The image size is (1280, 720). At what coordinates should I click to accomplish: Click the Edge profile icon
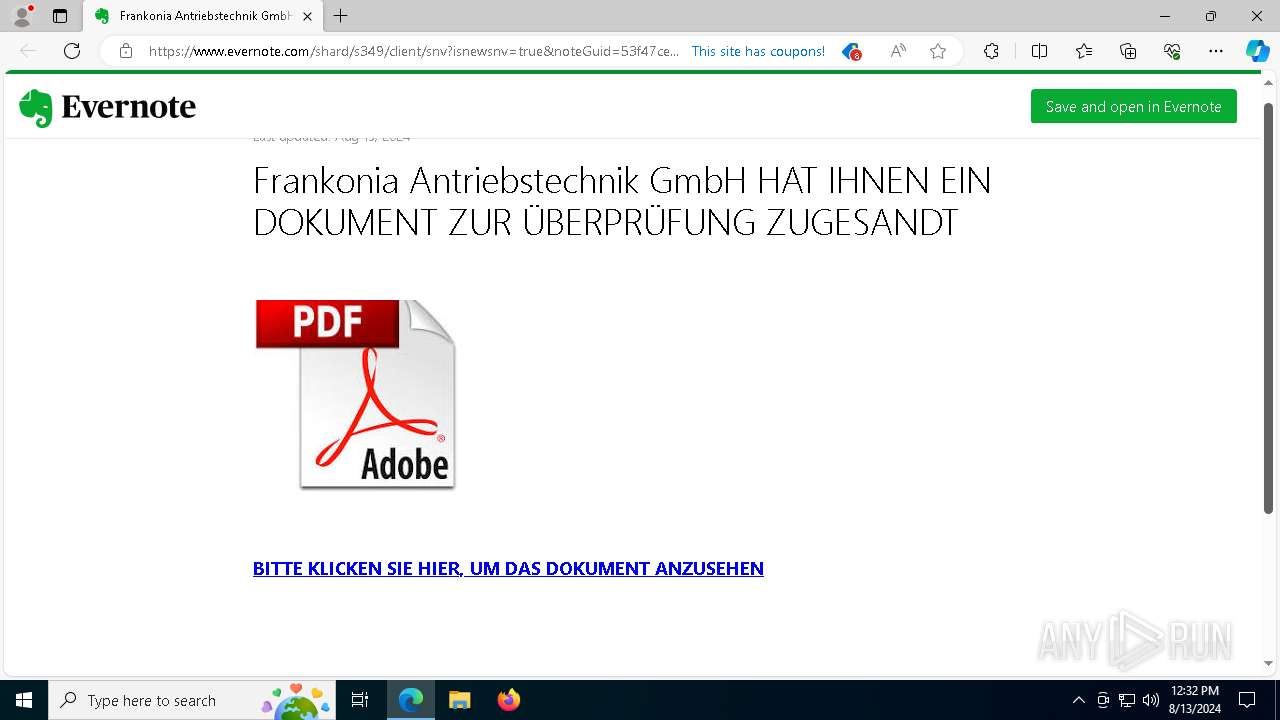22,16
